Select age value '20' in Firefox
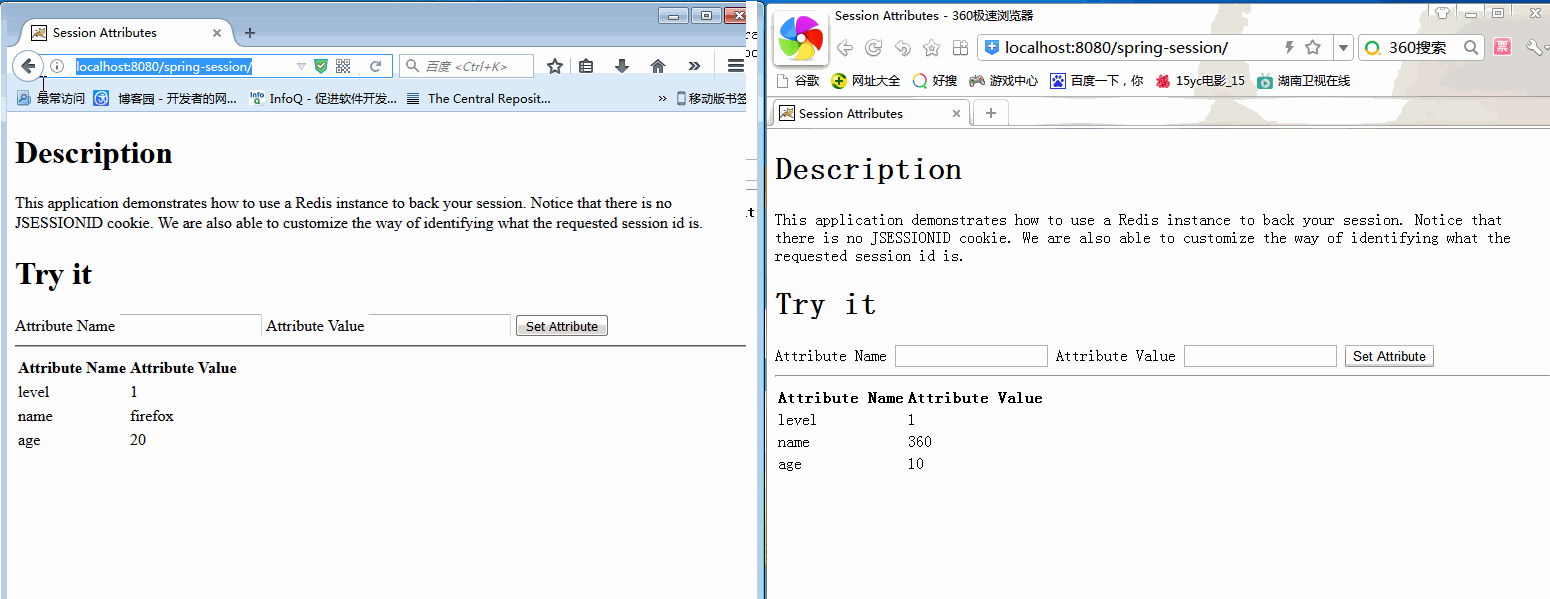Viewport: 1550px width, 599px height. point(138,440)
